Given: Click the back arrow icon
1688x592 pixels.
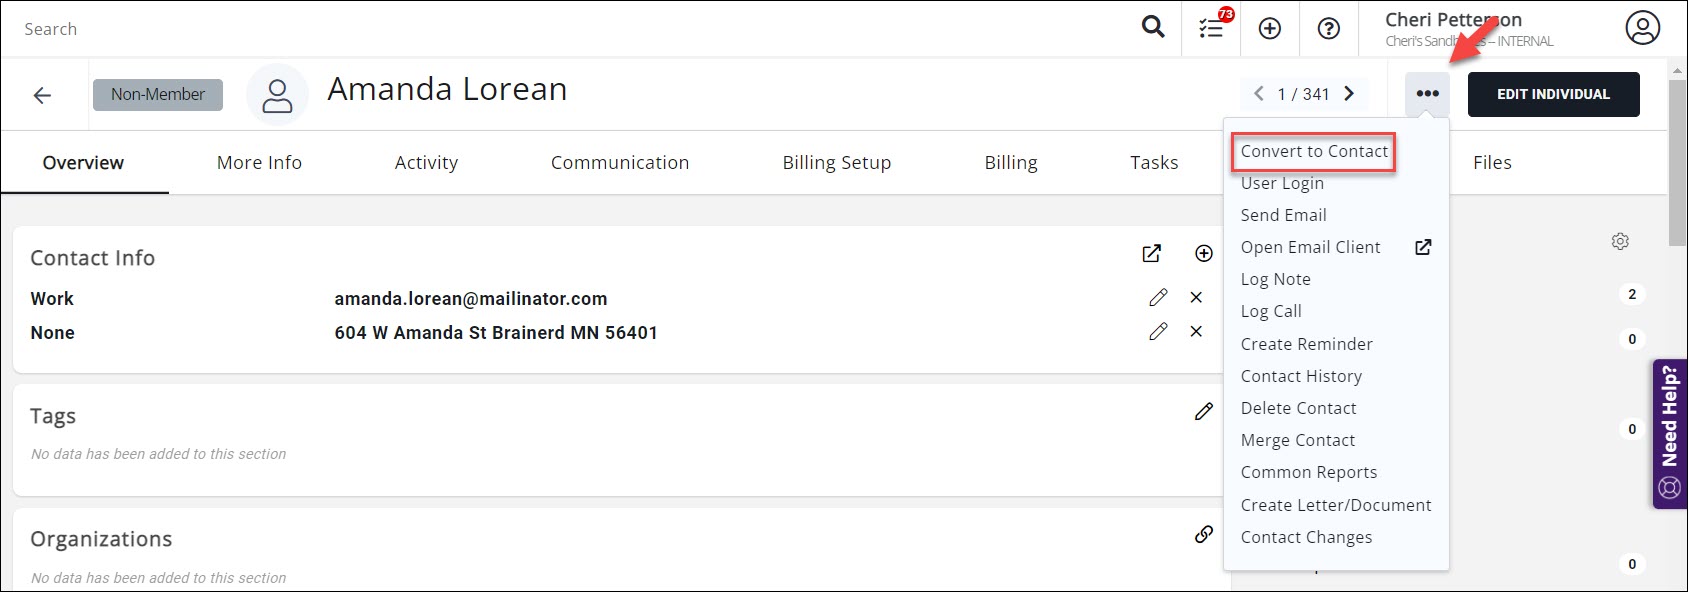Looking at the screenshot, I should tap(42, 95).
